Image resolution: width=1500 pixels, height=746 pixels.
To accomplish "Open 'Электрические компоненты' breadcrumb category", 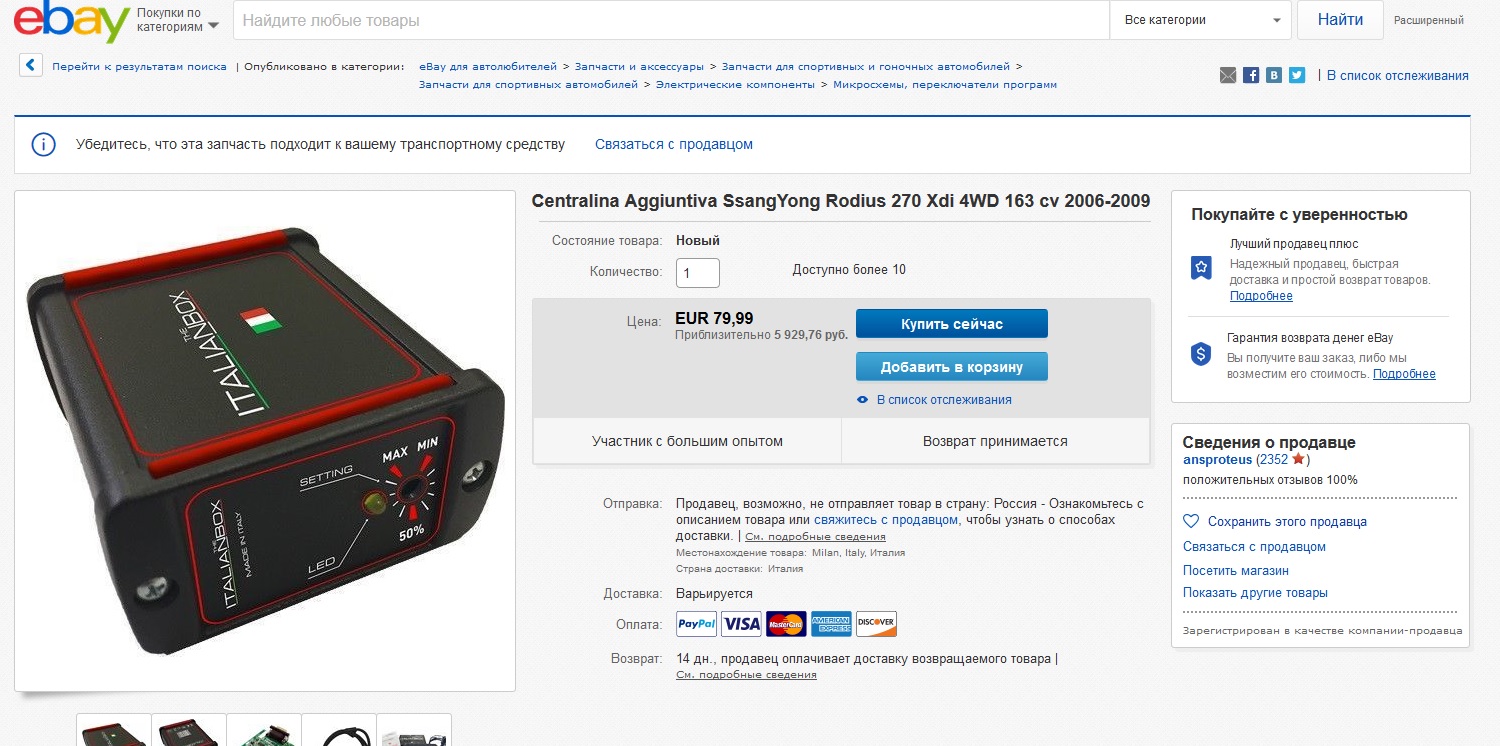I will [735, 85].
